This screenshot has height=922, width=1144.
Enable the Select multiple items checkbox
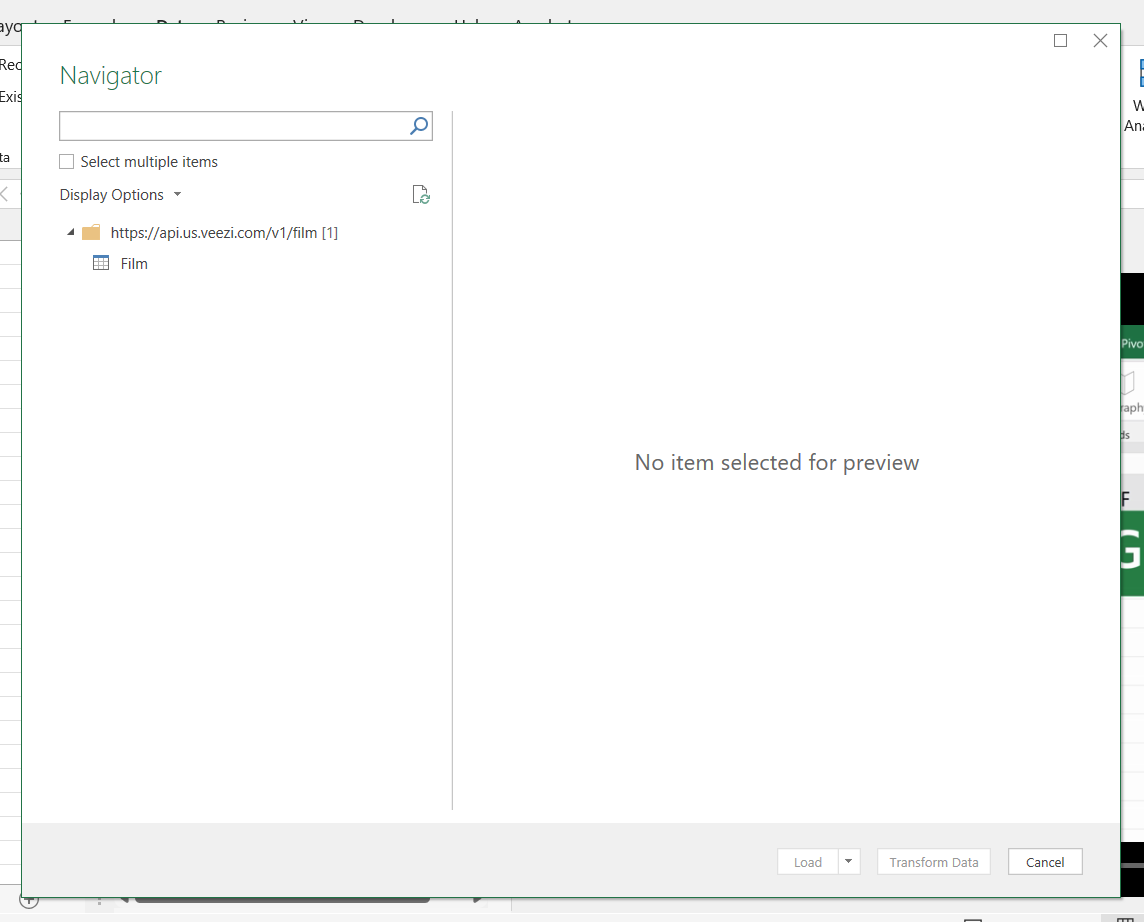(x=66, y=161)
